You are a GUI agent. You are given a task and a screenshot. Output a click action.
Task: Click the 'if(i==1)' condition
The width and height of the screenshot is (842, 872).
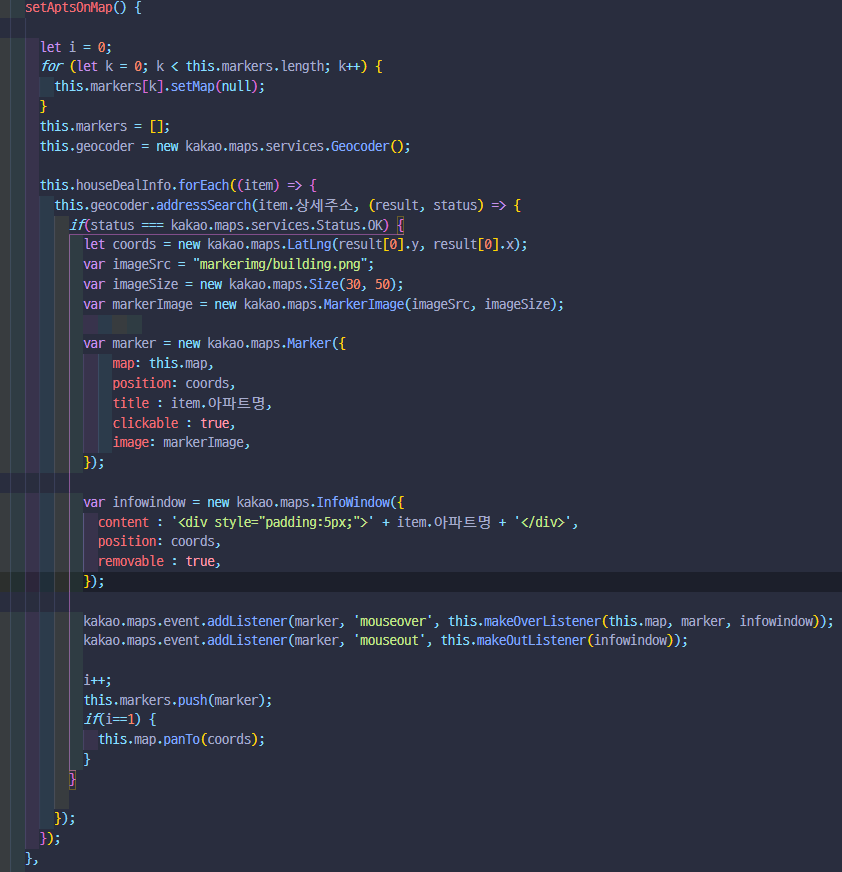tap(112, 719)
